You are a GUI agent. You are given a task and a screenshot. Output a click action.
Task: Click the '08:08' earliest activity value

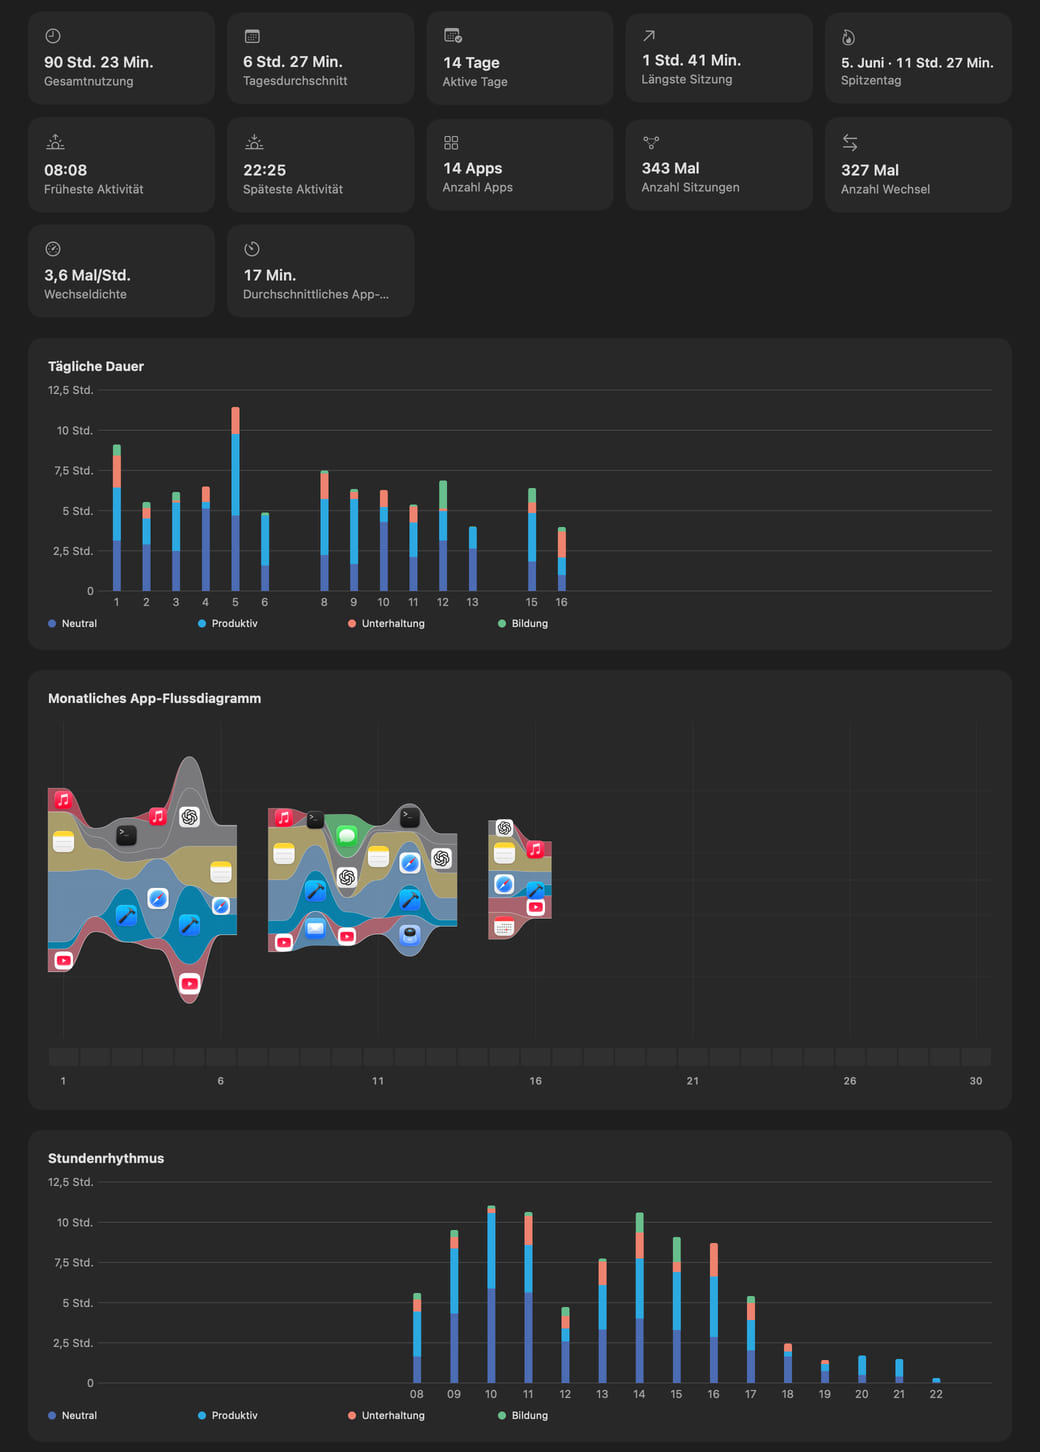pyautogui.click(x=65, y=170)
